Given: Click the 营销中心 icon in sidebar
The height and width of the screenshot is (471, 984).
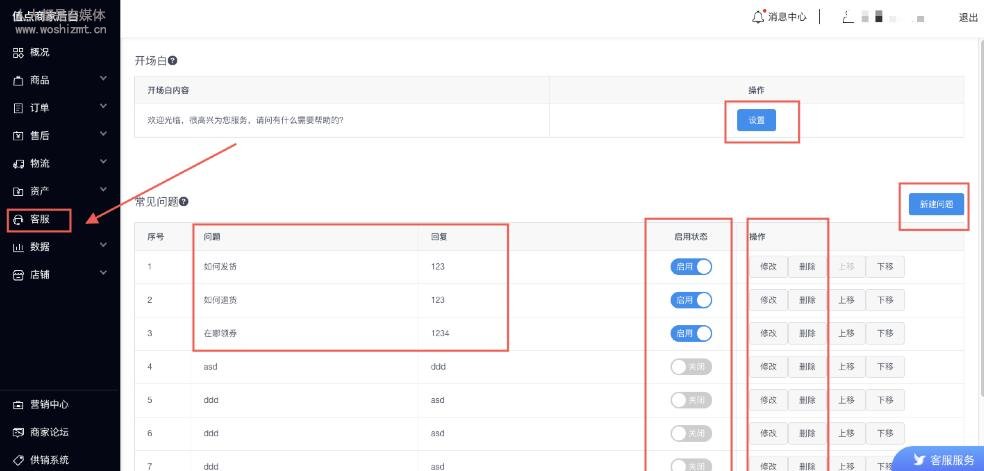Looking at the screenshot, I should click(x=18, y=405).
